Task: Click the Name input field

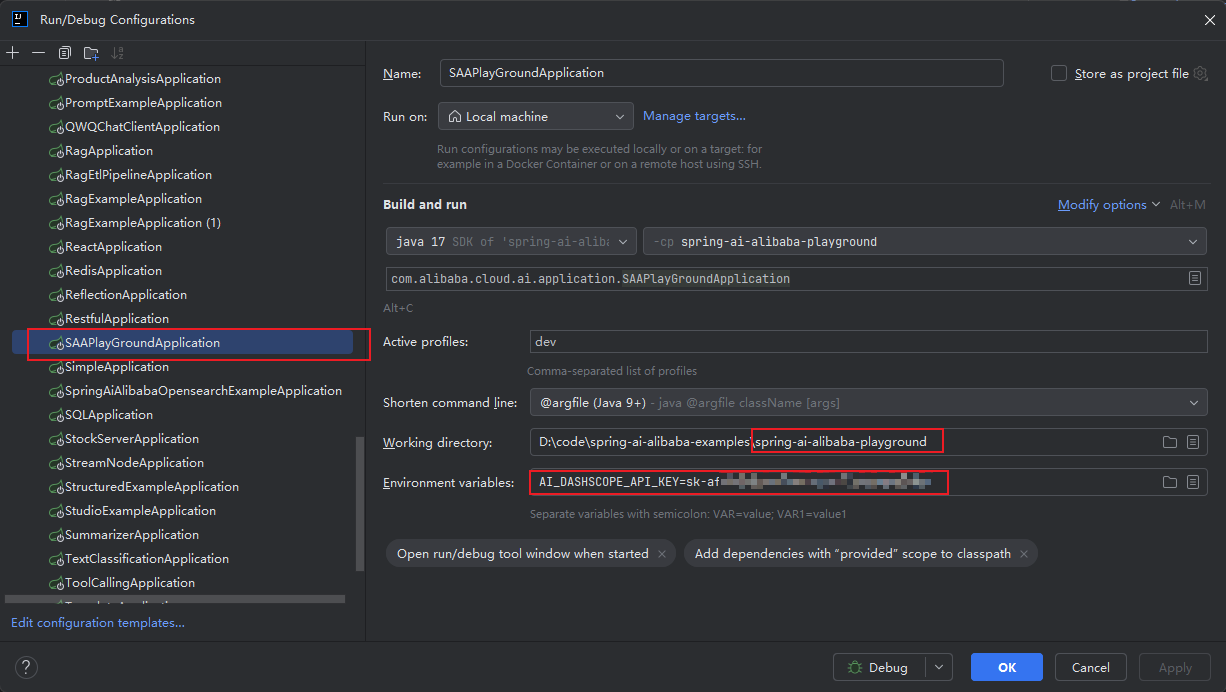Action: pyautogui.click(x=721, y=73)
